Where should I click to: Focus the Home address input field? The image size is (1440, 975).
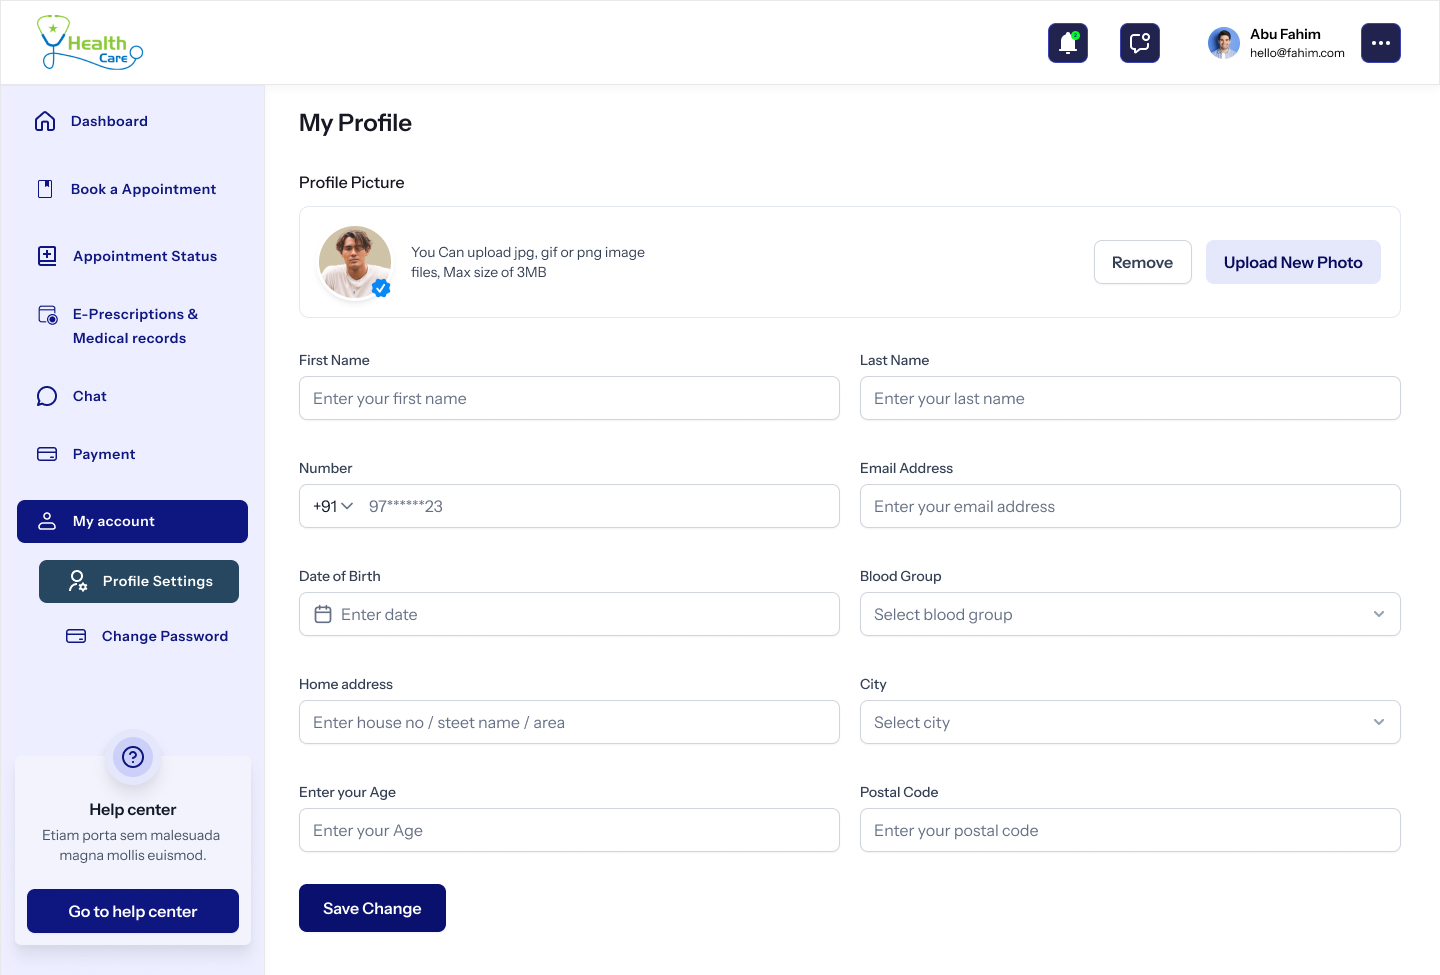[569, 722]
